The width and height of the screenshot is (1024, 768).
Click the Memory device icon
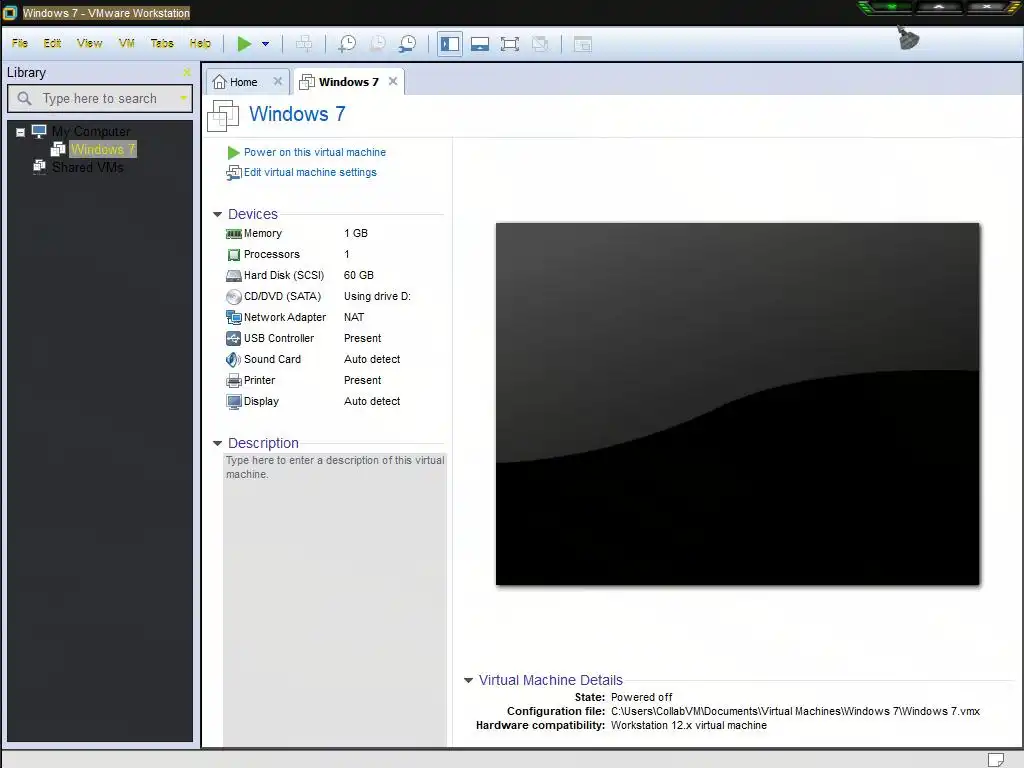tap(233, 234)
